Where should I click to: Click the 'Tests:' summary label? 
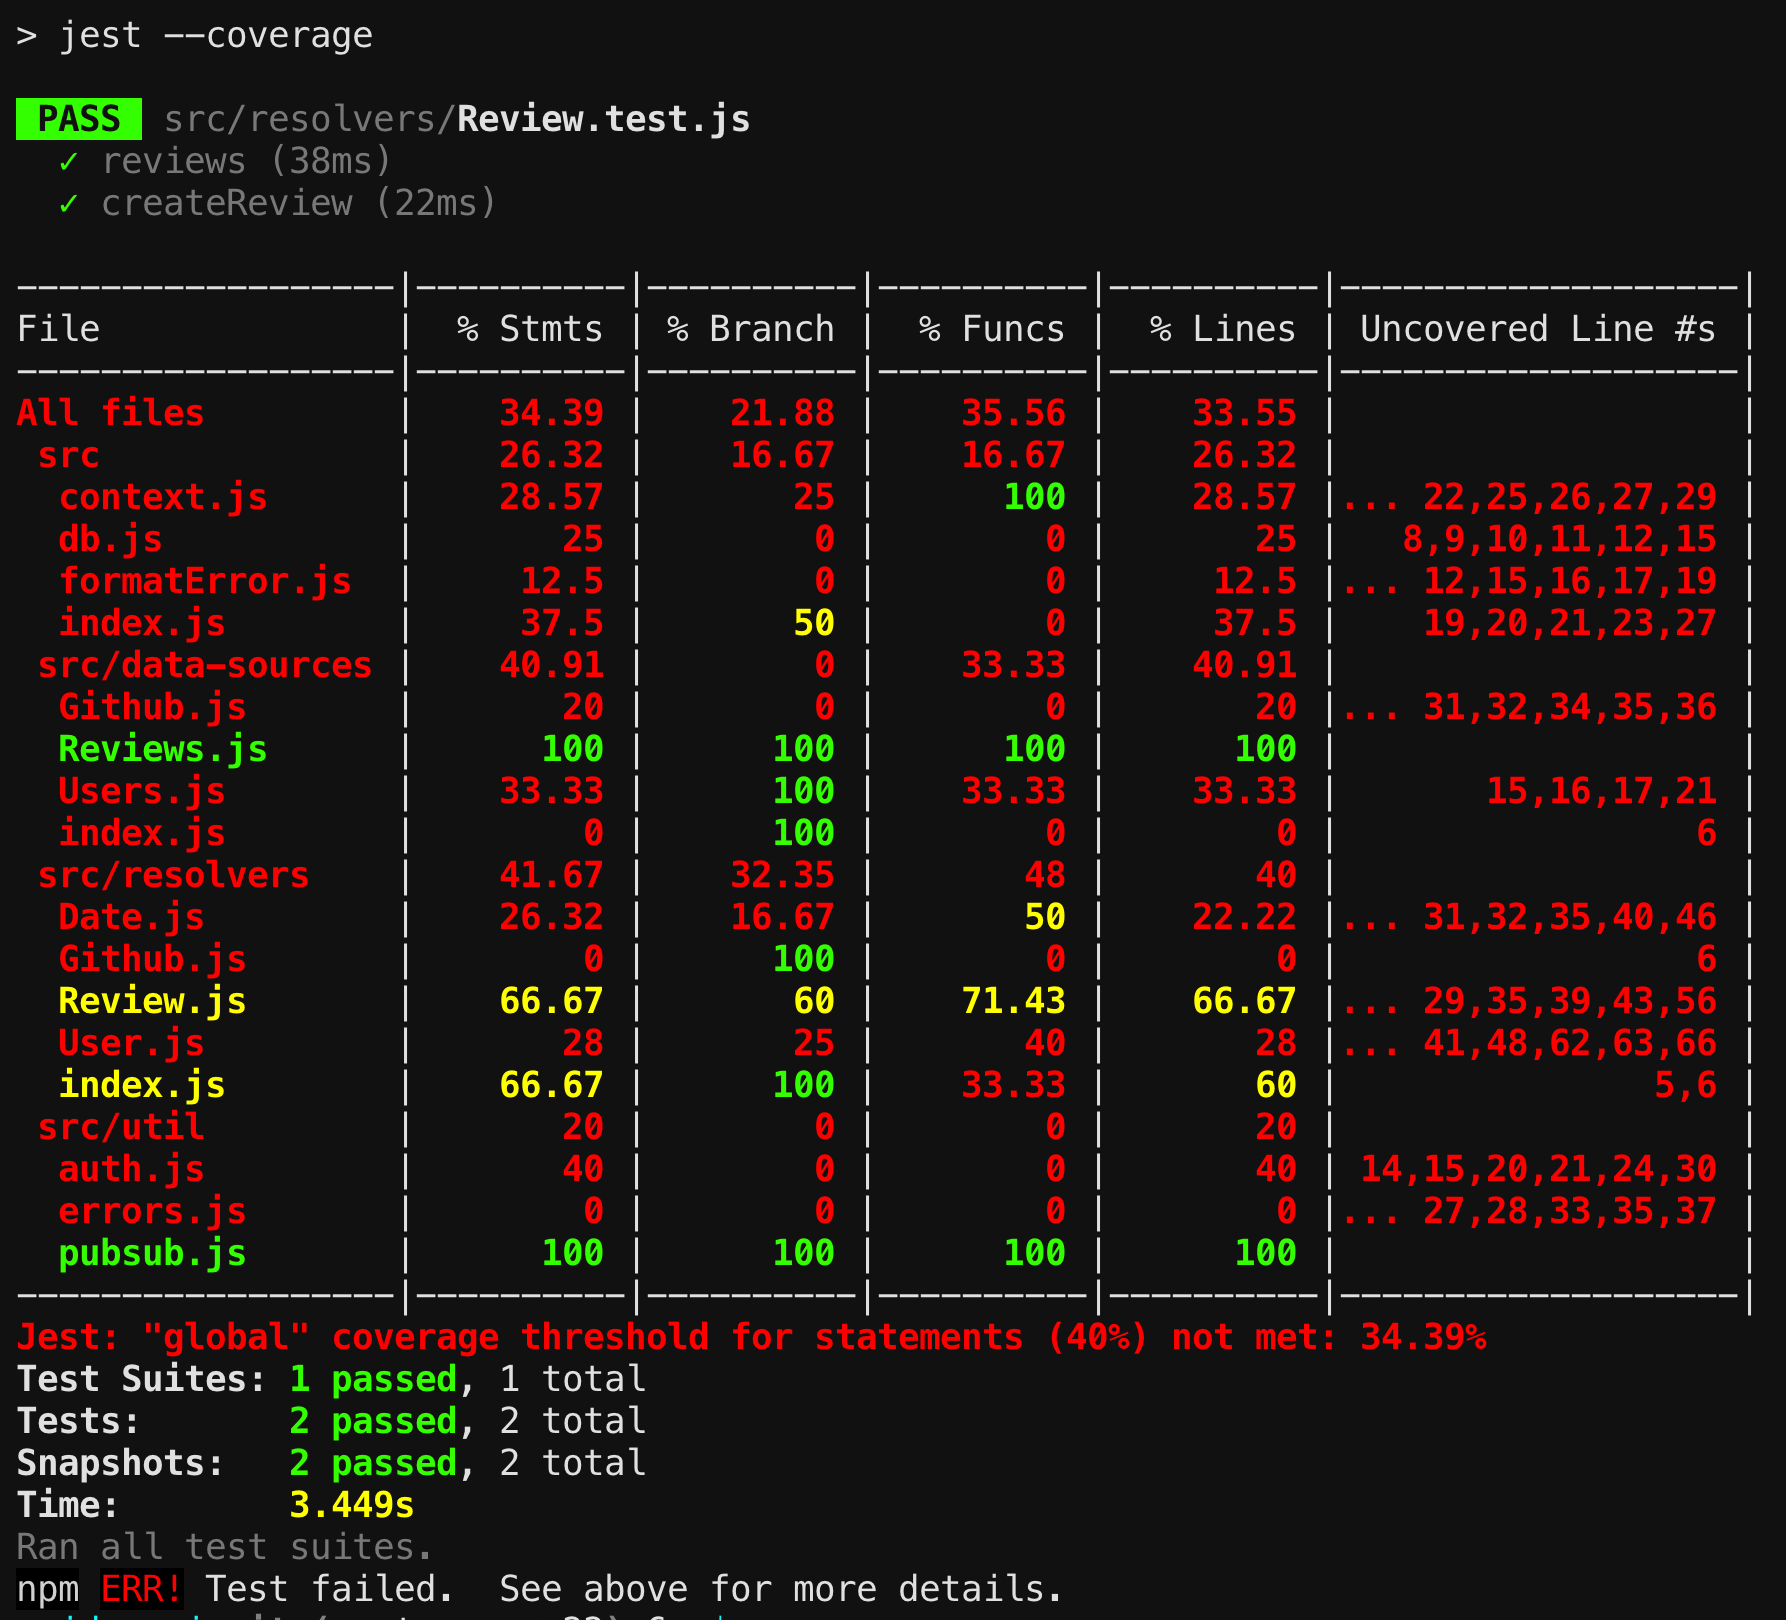click(x=79, y=1421)
